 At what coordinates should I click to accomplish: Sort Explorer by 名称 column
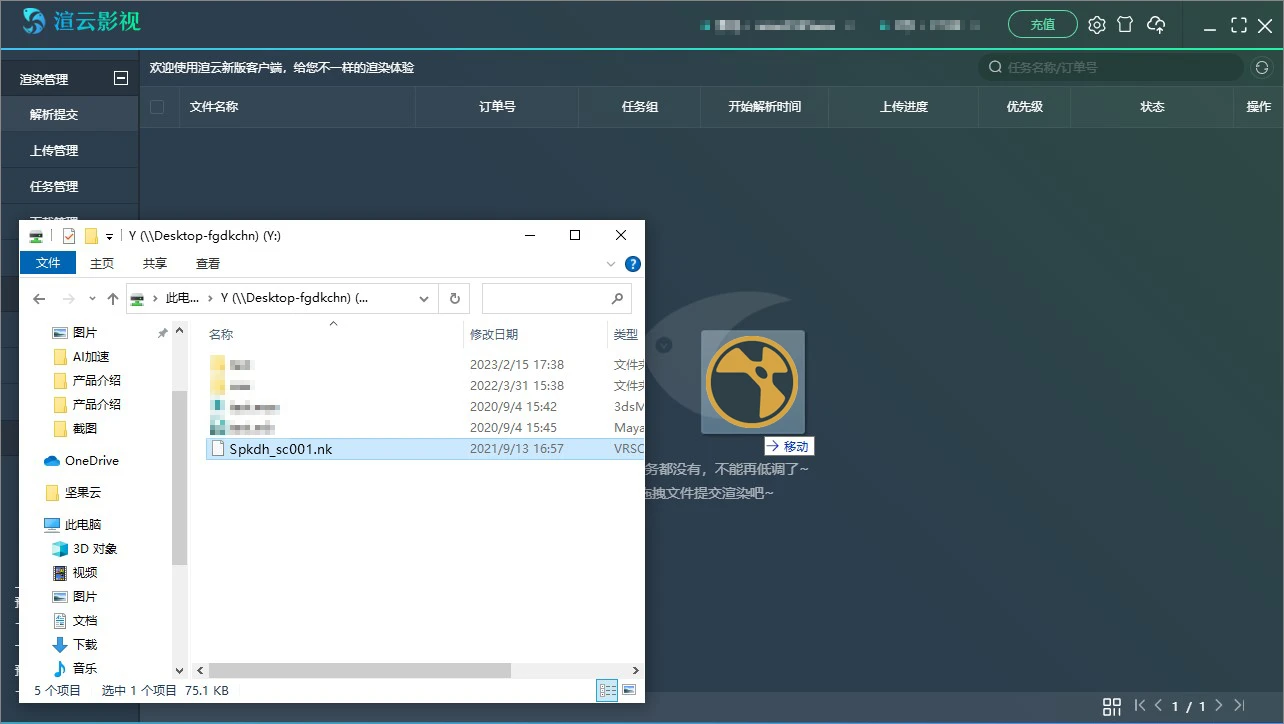click(x=221, y=335)
